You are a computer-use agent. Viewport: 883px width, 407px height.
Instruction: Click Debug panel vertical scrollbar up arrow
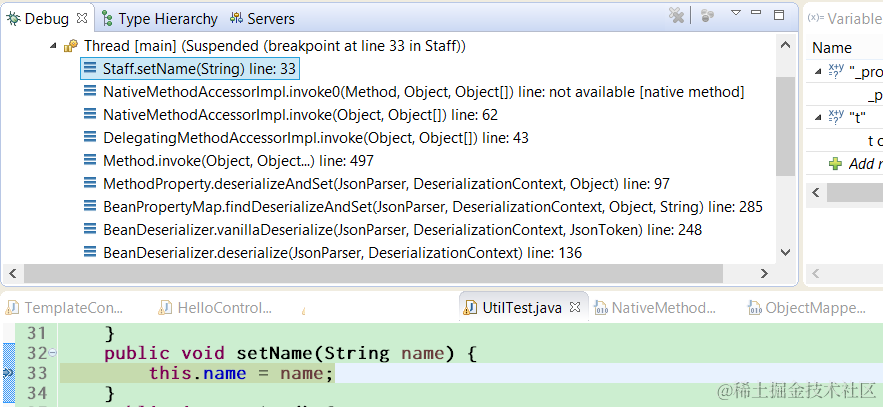click(785, 46)
